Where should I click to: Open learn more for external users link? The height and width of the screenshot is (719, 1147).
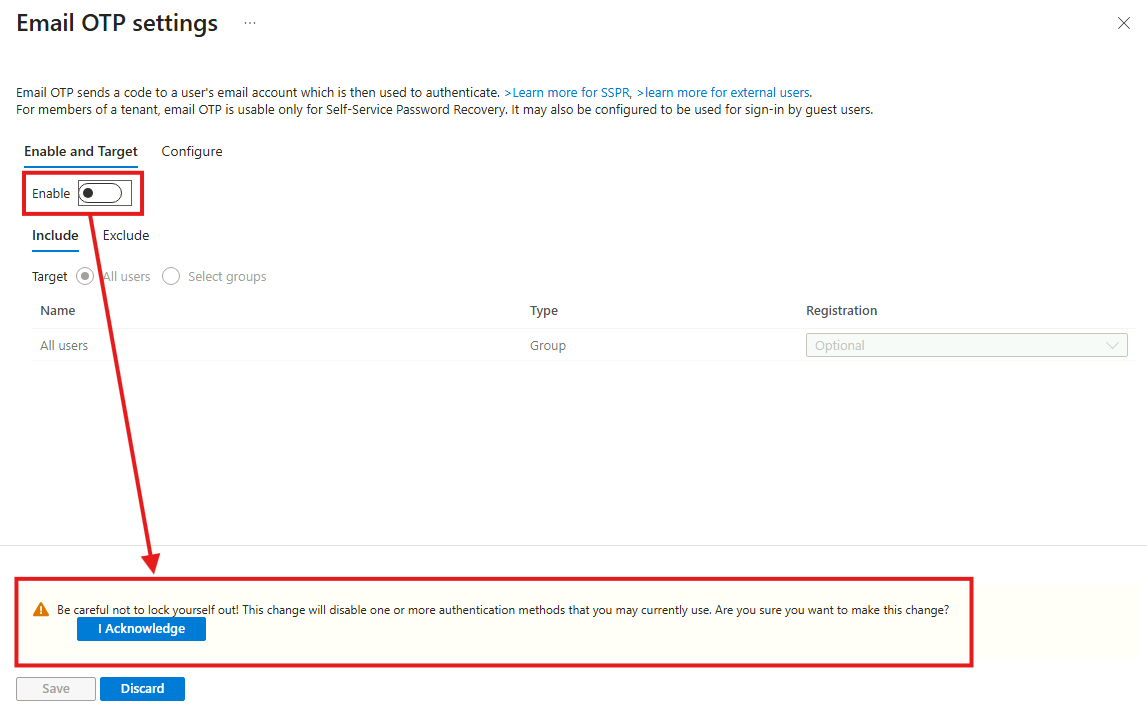pyautogui.click(x=723, y=93)
